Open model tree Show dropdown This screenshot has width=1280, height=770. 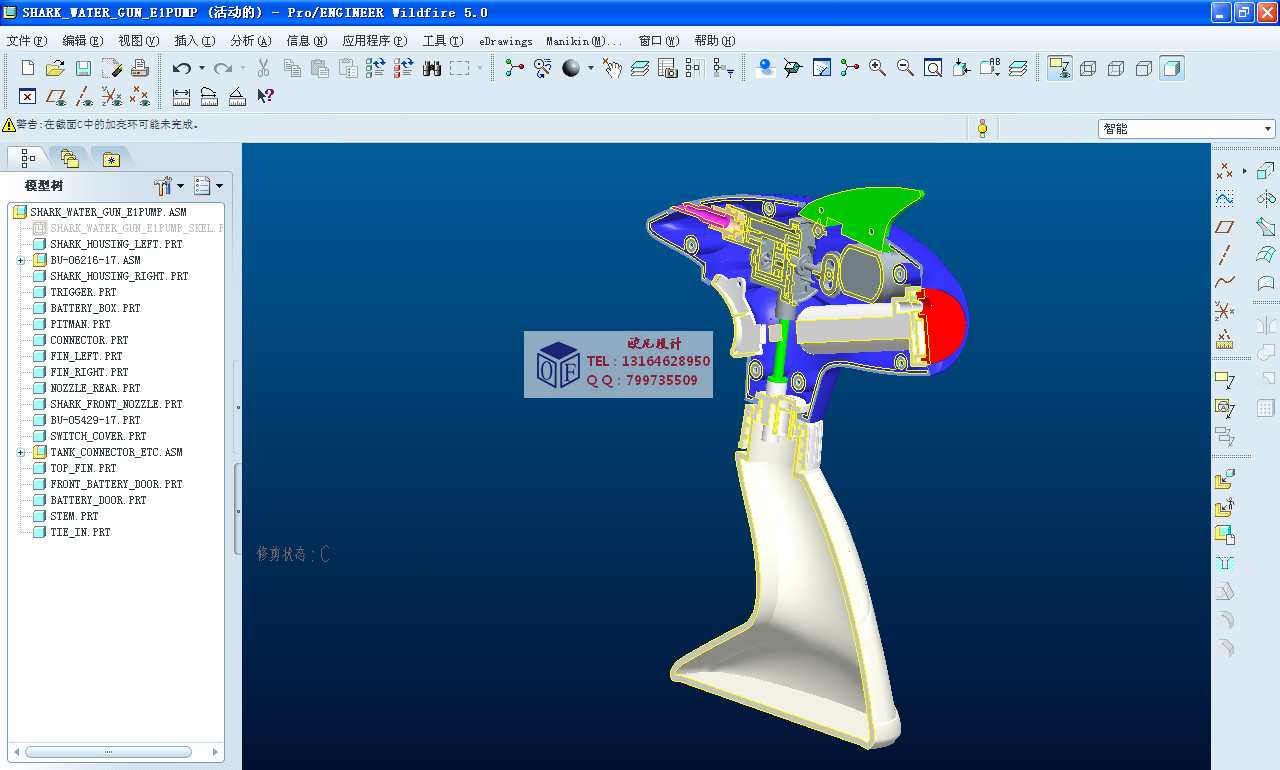[x=208, y=186]
